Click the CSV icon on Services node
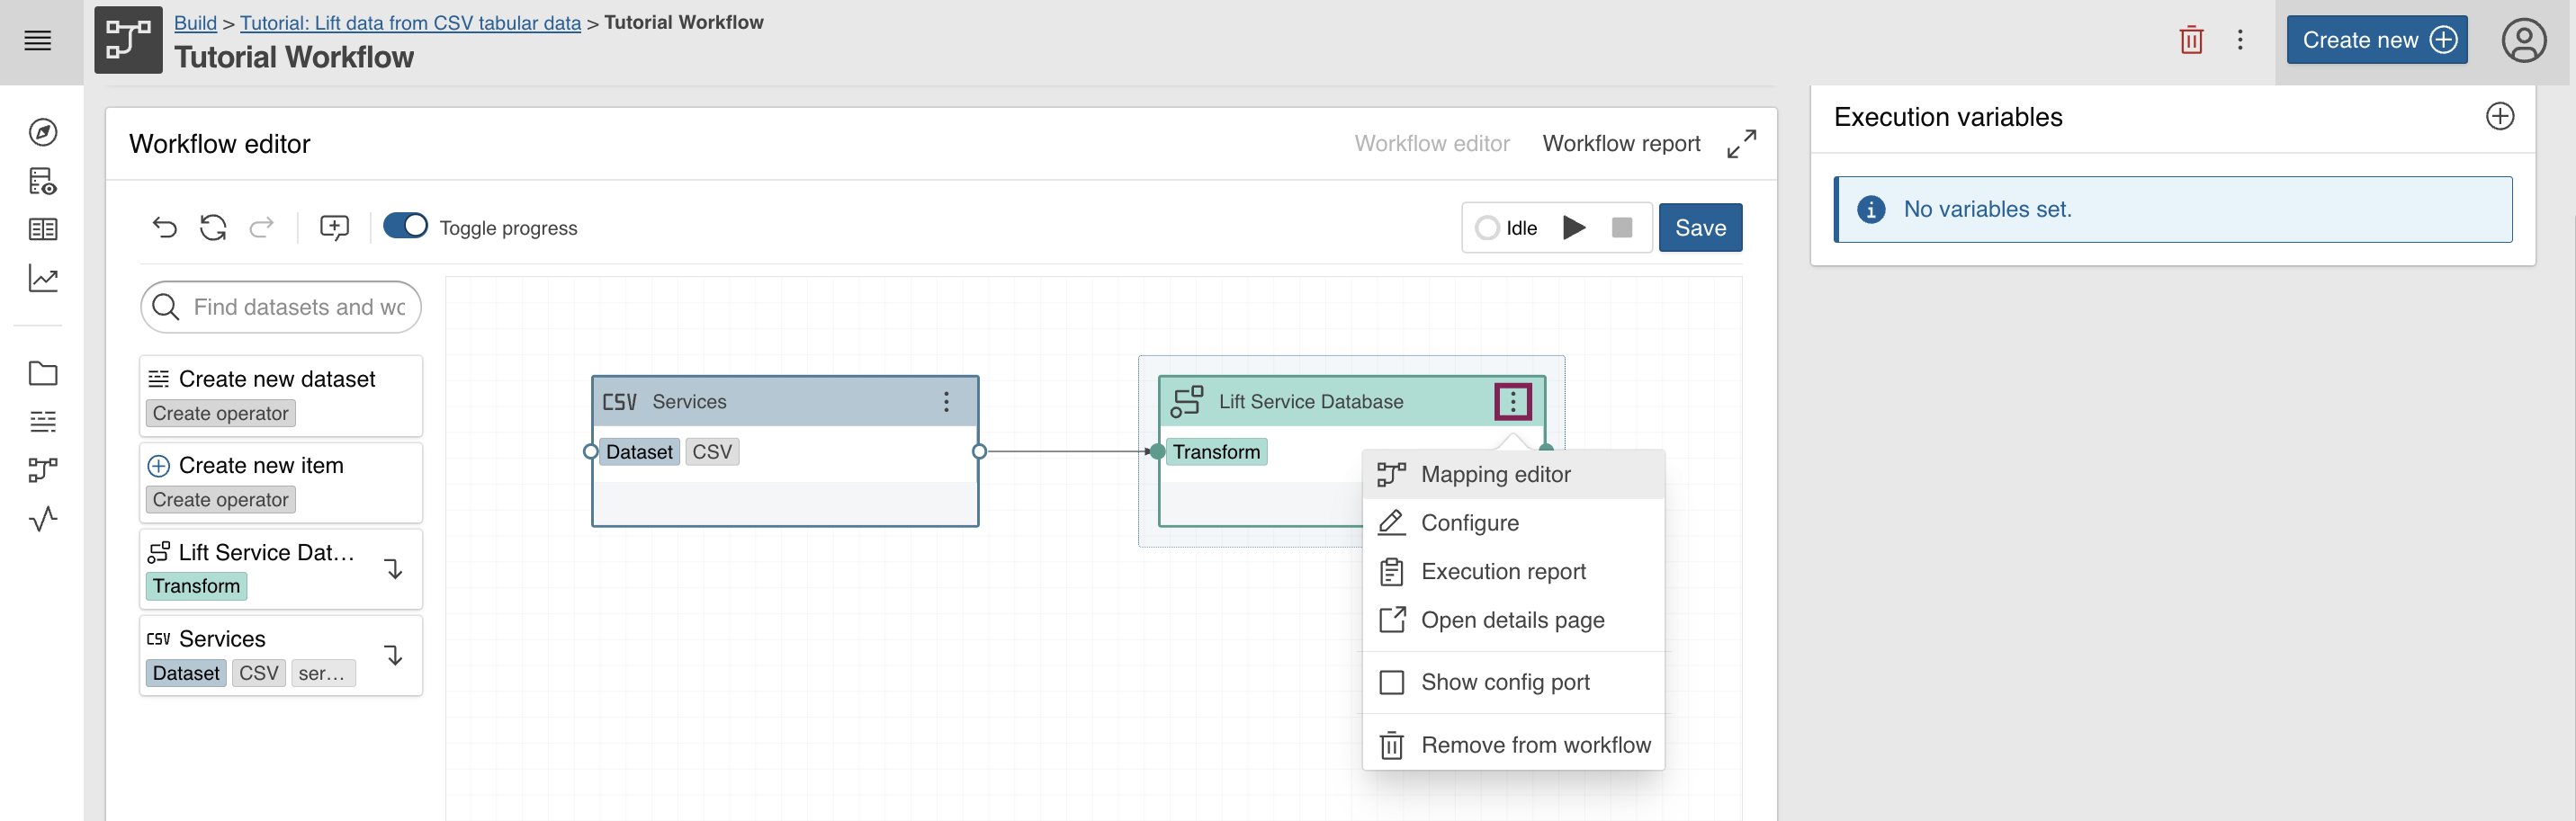The image size is (2576, 821). (619, 402)
